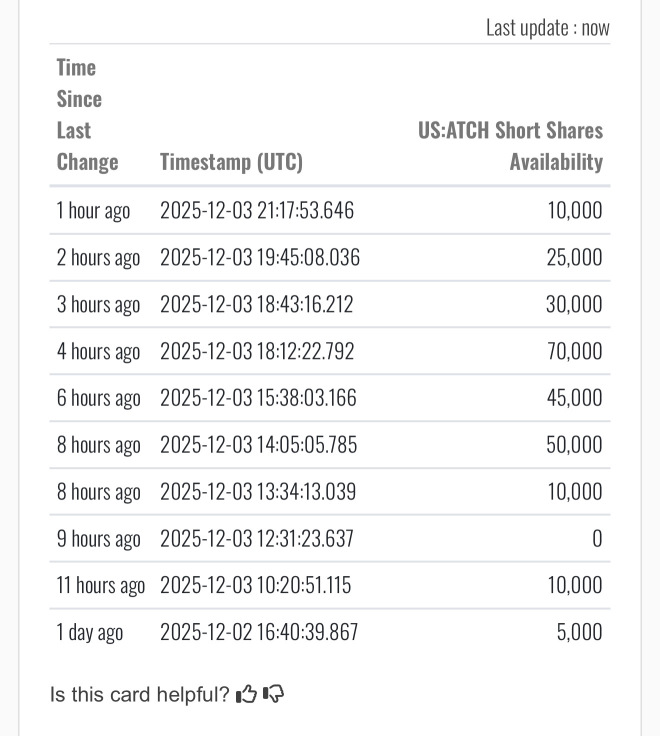660x736 pixels.
Task: Click the Timestamp (UTC) column header
Action: tap(231, 162)
